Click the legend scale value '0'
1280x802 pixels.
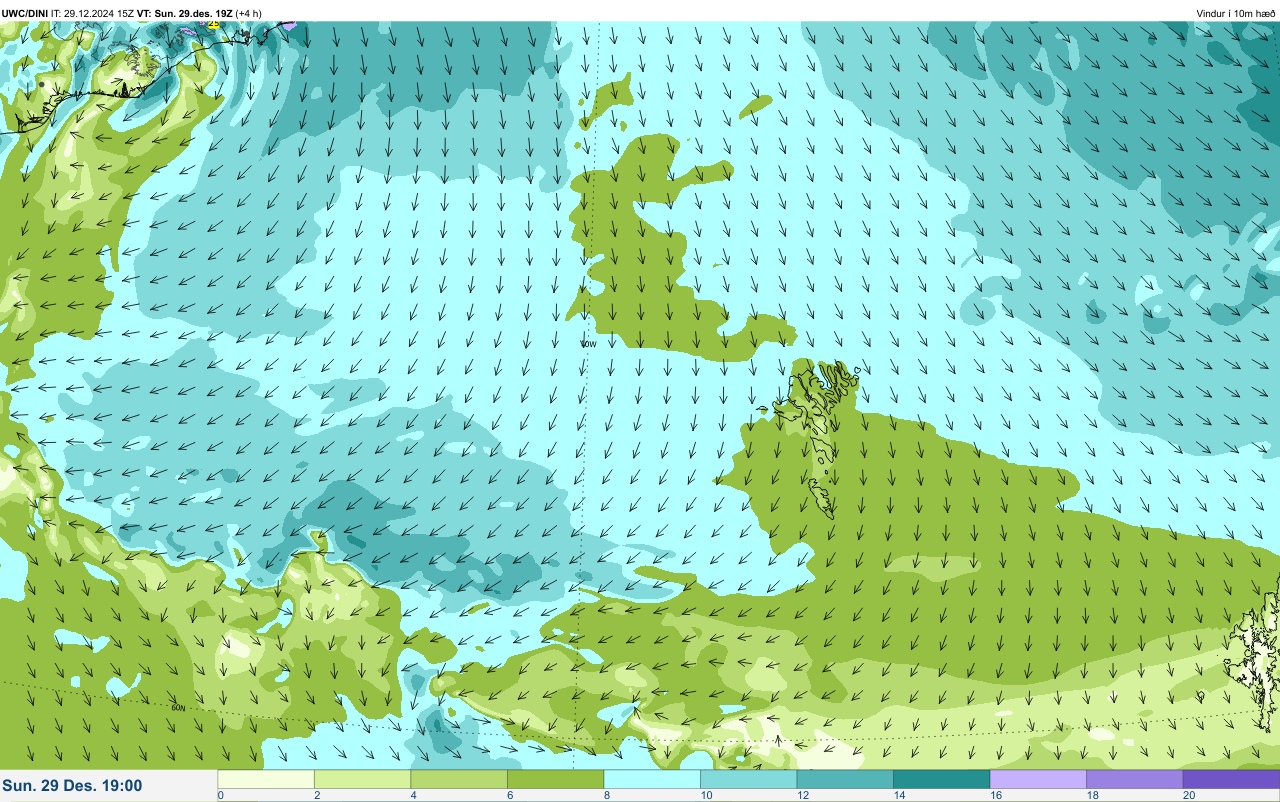click(x=220, y=795)
